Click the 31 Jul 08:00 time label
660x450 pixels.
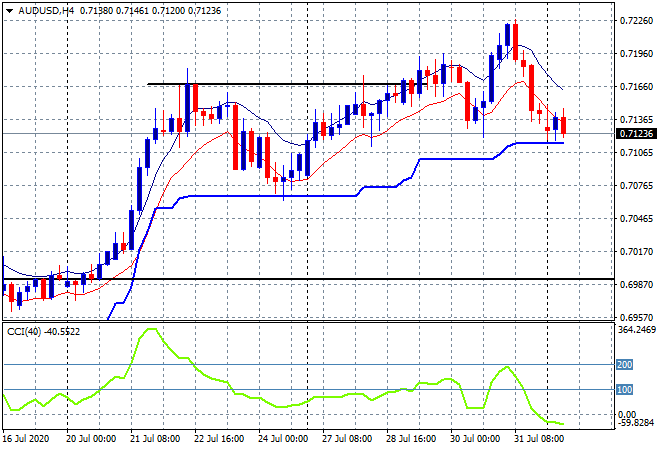pyautogui.click(x=539, y=439)
